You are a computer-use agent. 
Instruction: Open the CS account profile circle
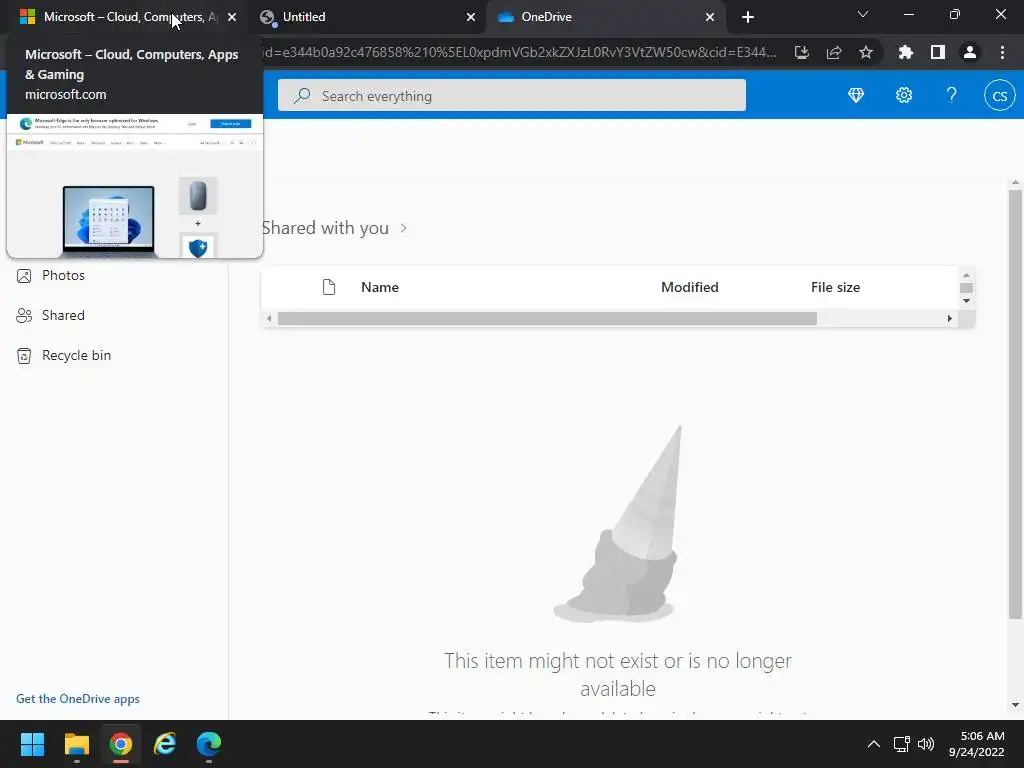coord(999,95)
